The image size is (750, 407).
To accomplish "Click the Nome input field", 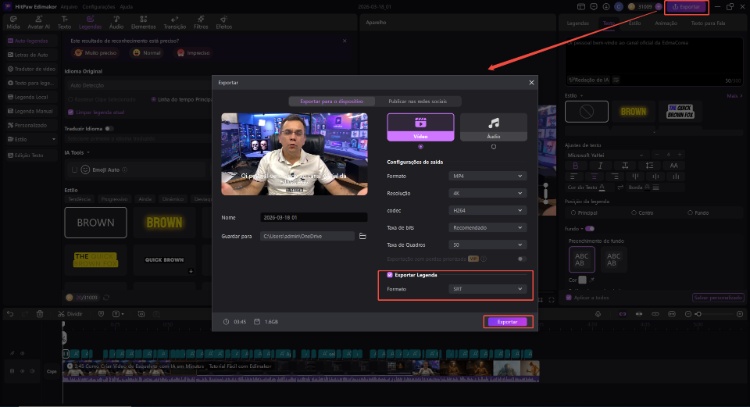I will [x=309, y=216].
